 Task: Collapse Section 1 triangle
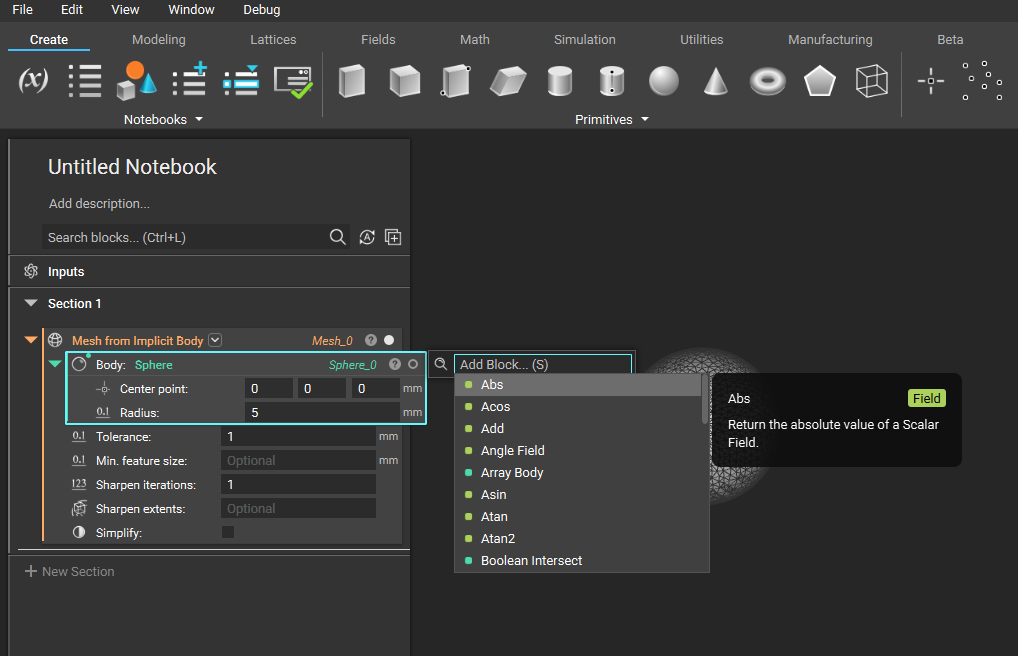31,303
